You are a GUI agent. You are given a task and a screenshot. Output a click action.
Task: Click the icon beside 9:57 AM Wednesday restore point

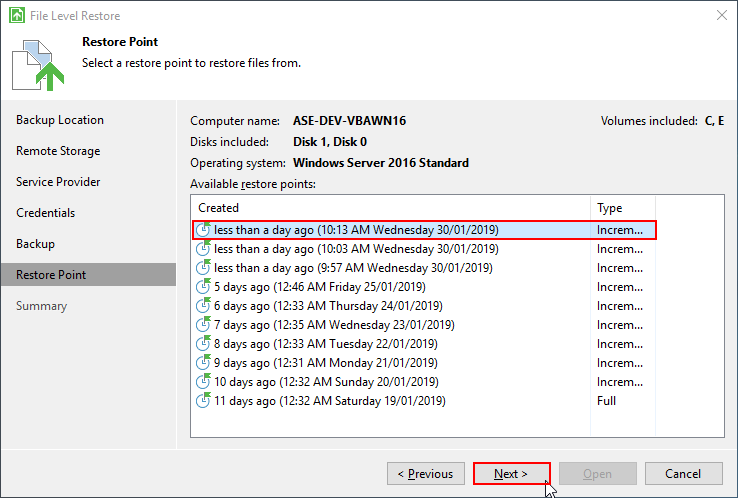coord(204,268)
